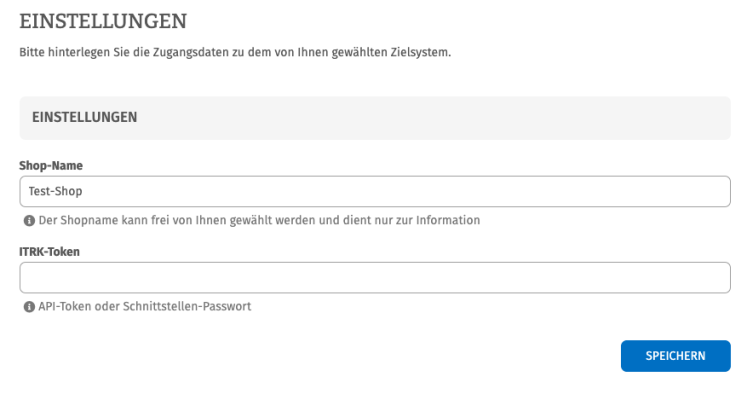
Task: Select the gray EINSTELLUNGEN section header bar
Action: (x=374, y=118)
